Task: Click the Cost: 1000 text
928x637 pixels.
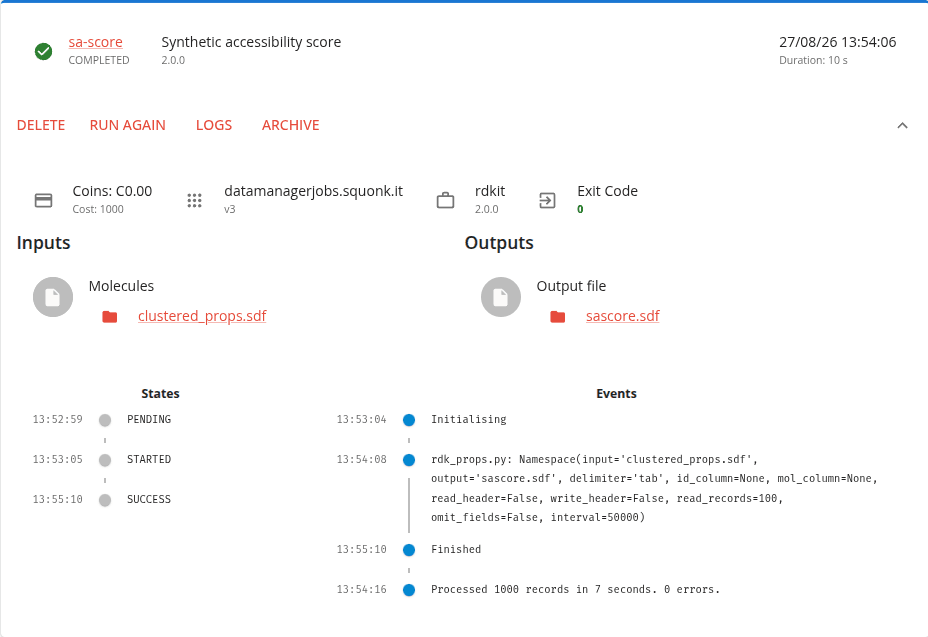Action: 98,209
